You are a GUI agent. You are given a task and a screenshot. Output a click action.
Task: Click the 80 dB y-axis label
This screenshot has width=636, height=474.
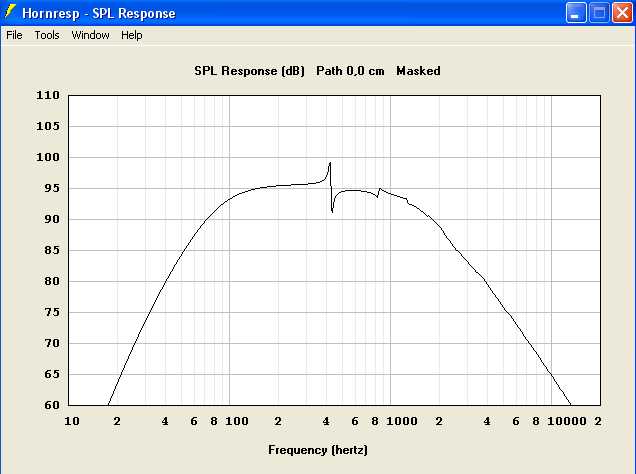coord(52,281)
